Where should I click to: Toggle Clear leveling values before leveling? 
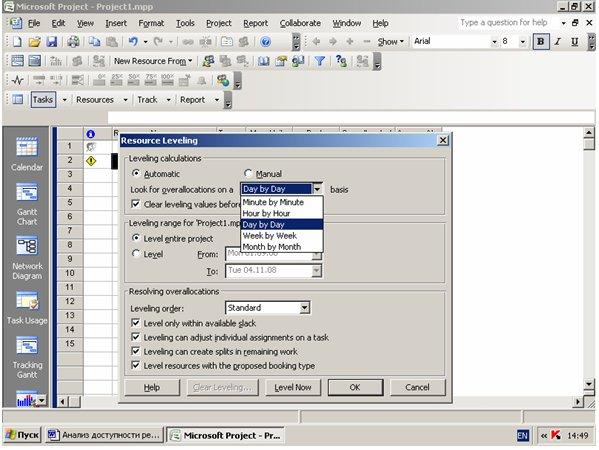[135, 204]
